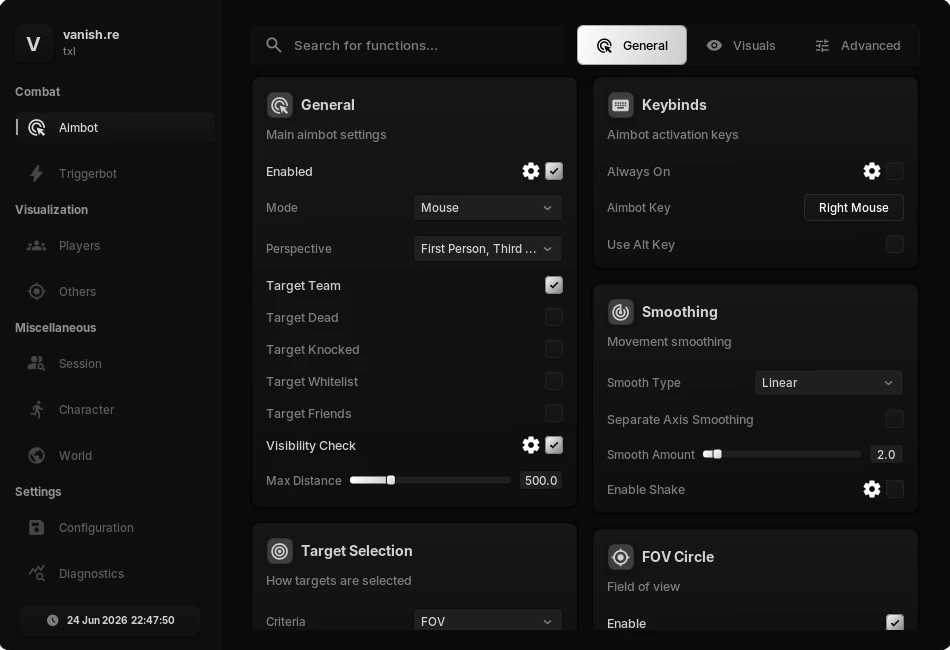Open the Triggerbot section

pyautogui.click(x=115, y=173)
